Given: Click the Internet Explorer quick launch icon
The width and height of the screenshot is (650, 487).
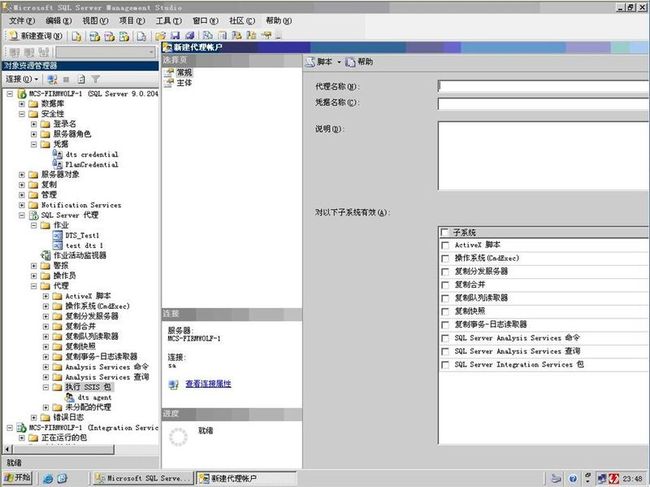Looking at the screenshot, I should 48,479.
